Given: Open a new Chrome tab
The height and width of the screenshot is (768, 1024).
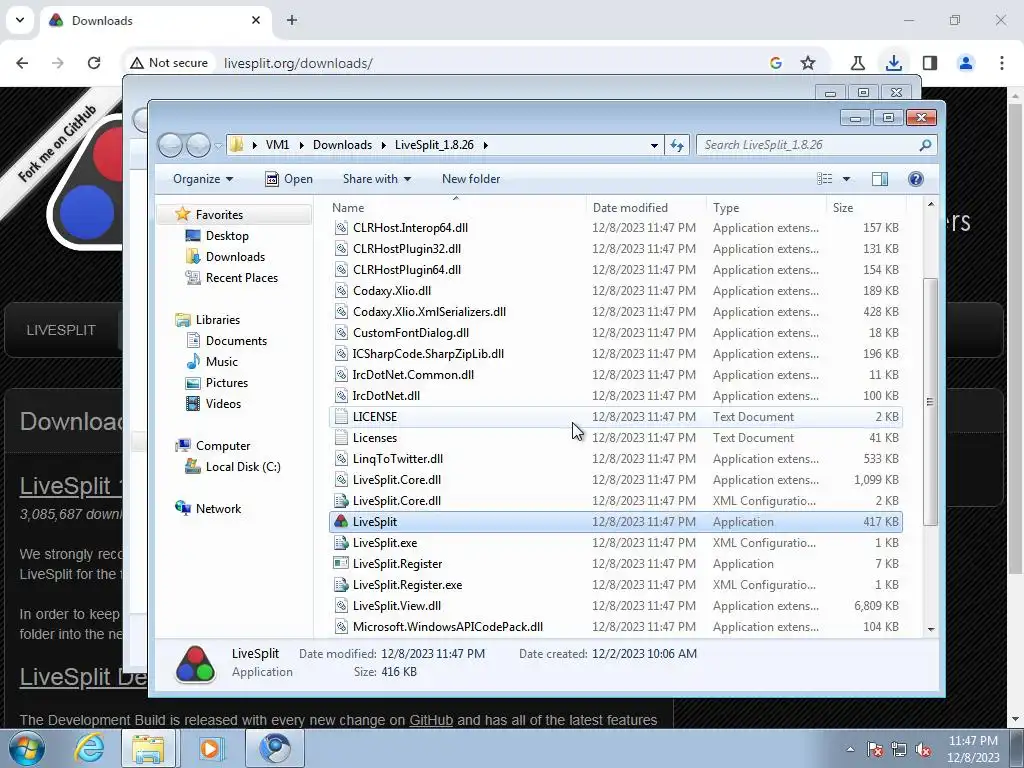Looking at the screenshot, I should click(x=292, y=20).
